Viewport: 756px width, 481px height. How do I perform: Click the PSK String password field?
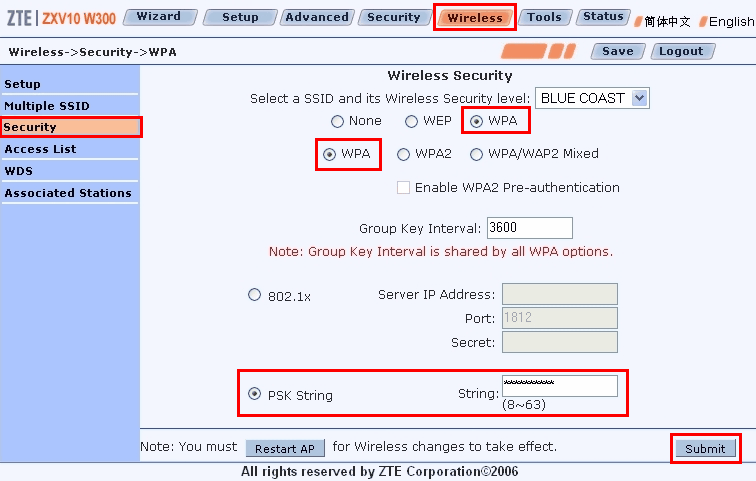[560, 386]
